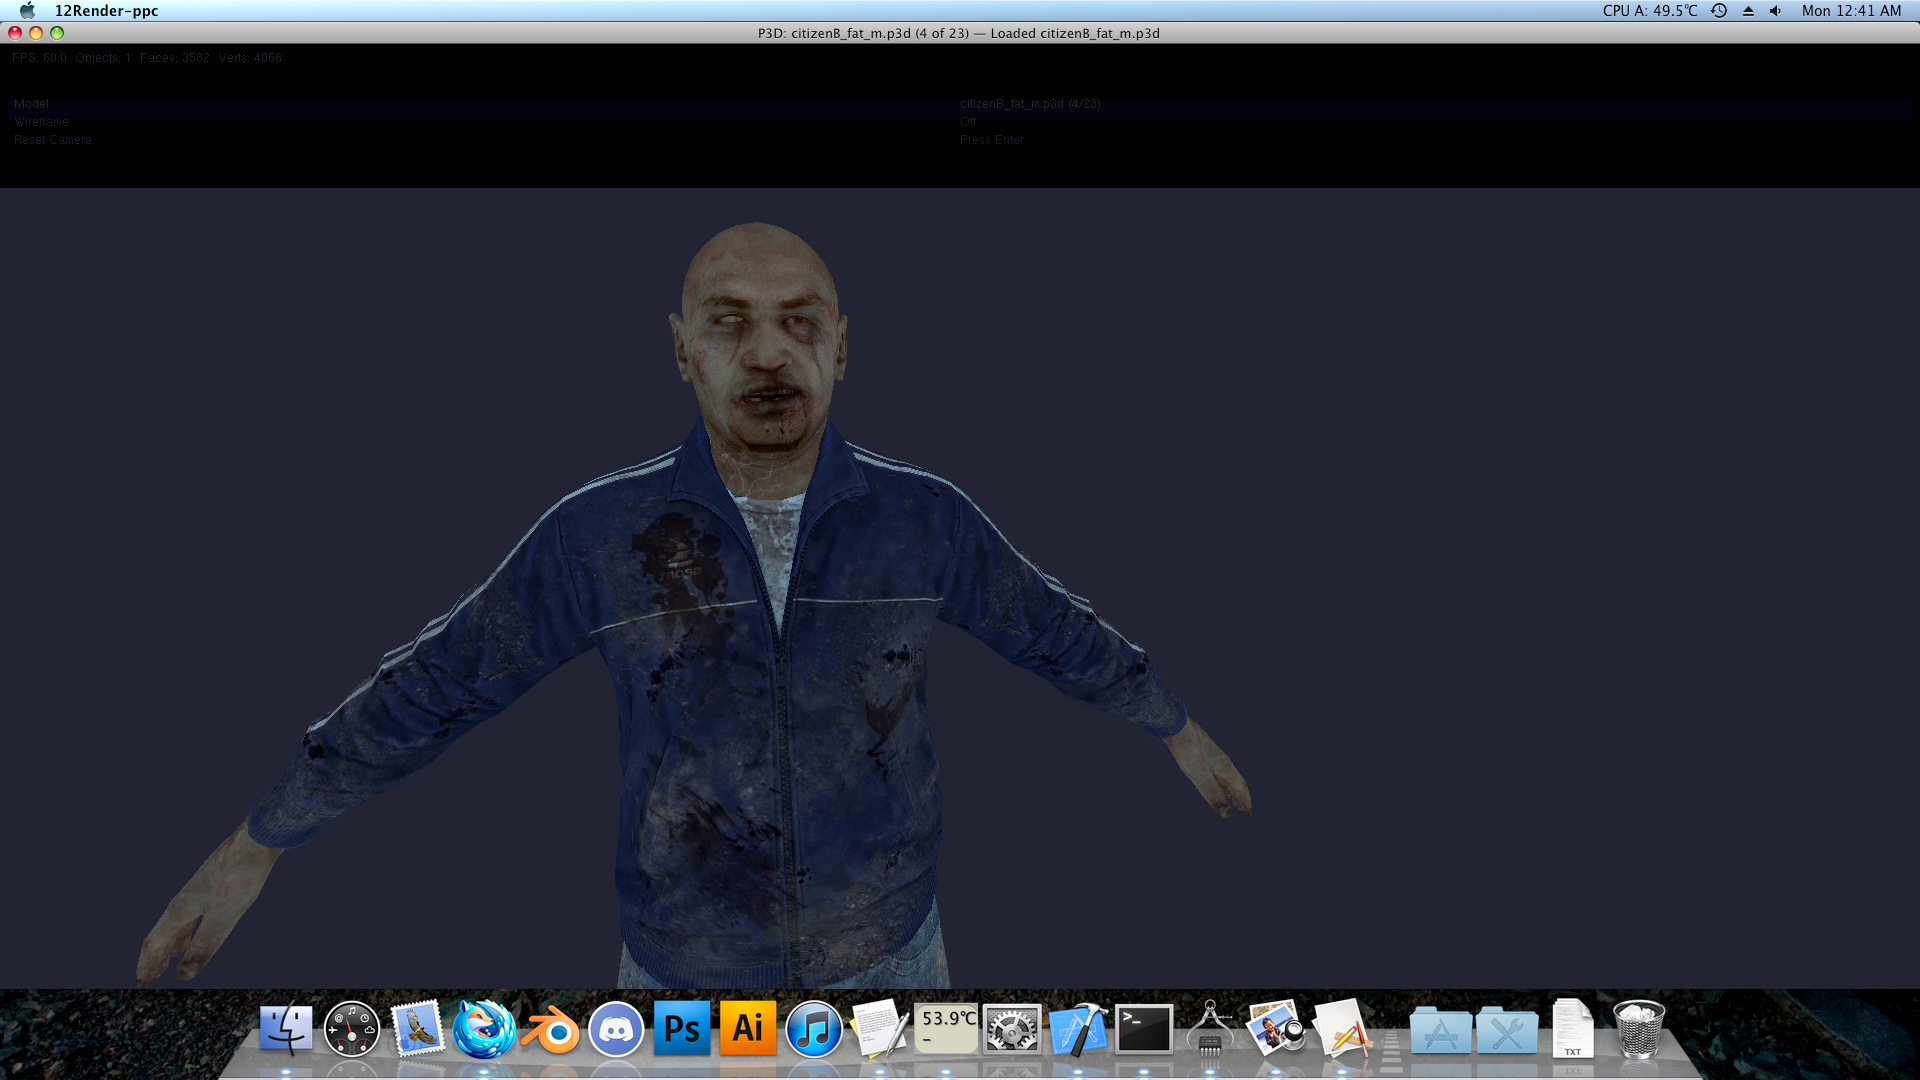The height and width of the screenshot is (1080, 1920).
Task: Open Adobe Illustrator in the dock
Action: [x=748, y=1028]
